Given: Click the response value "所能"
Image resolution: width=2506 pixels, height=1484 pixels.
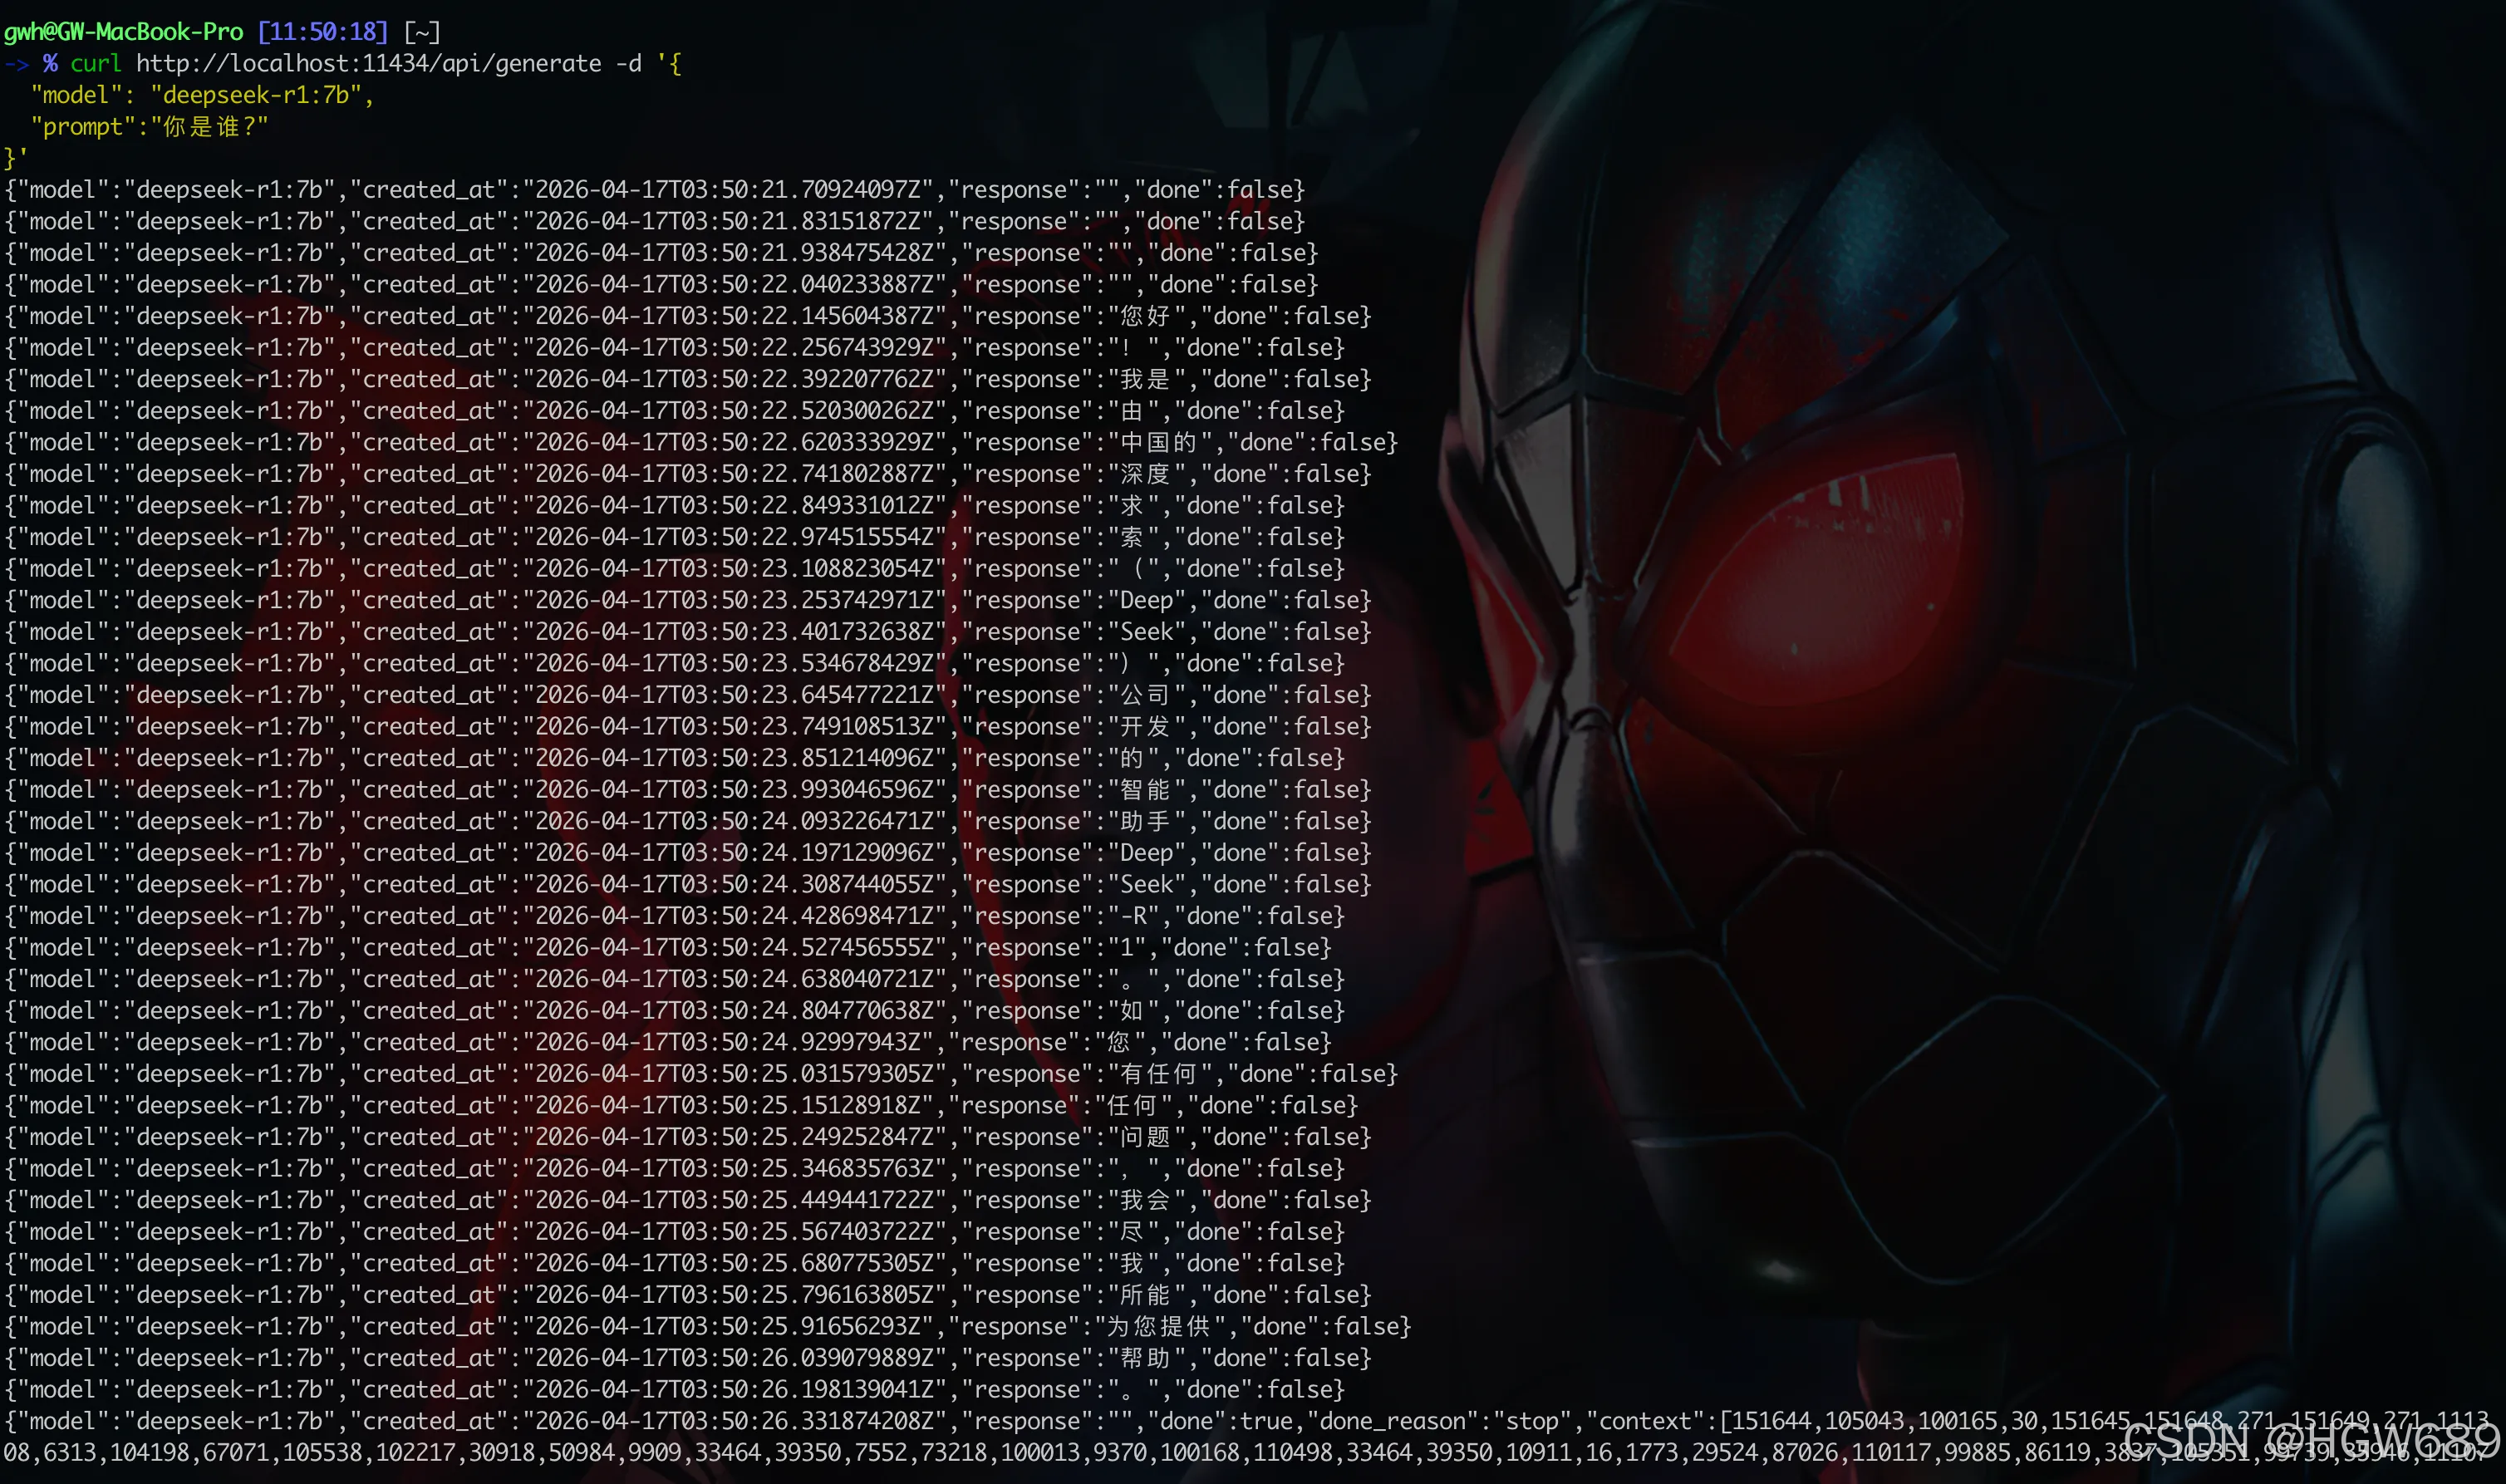Looking at the screenshot, I should [x=1146, y=1295].
